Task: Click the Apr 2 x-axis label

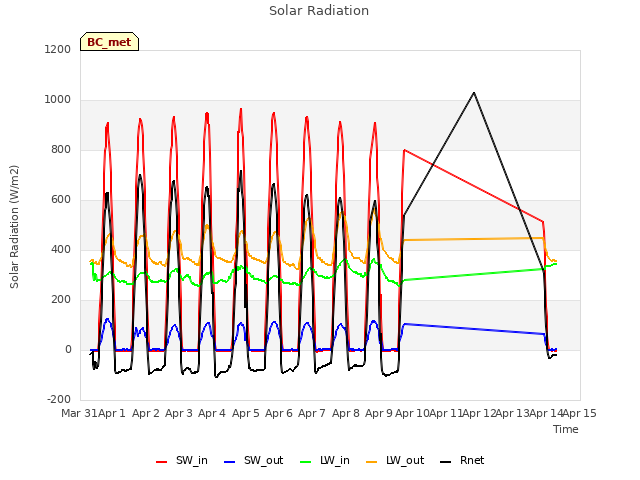Action: pyautogui.click(x=146, y=413)
